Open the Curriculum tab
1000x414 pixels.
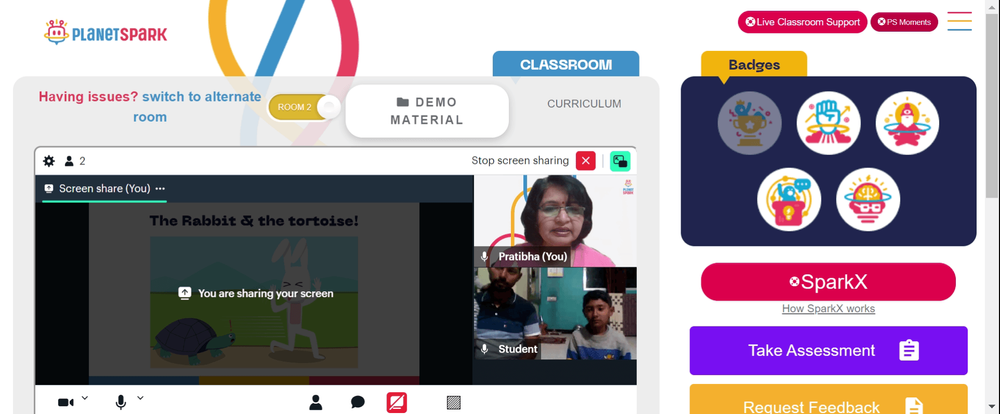pos(584,104)
